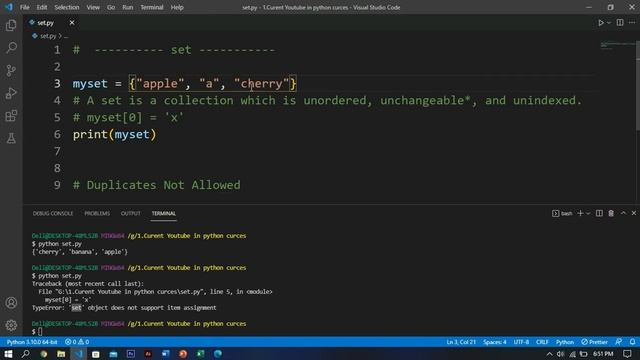Click the bash terminal profile label
The width and height of the screenshot is (640, 360).
pos(562,213)
